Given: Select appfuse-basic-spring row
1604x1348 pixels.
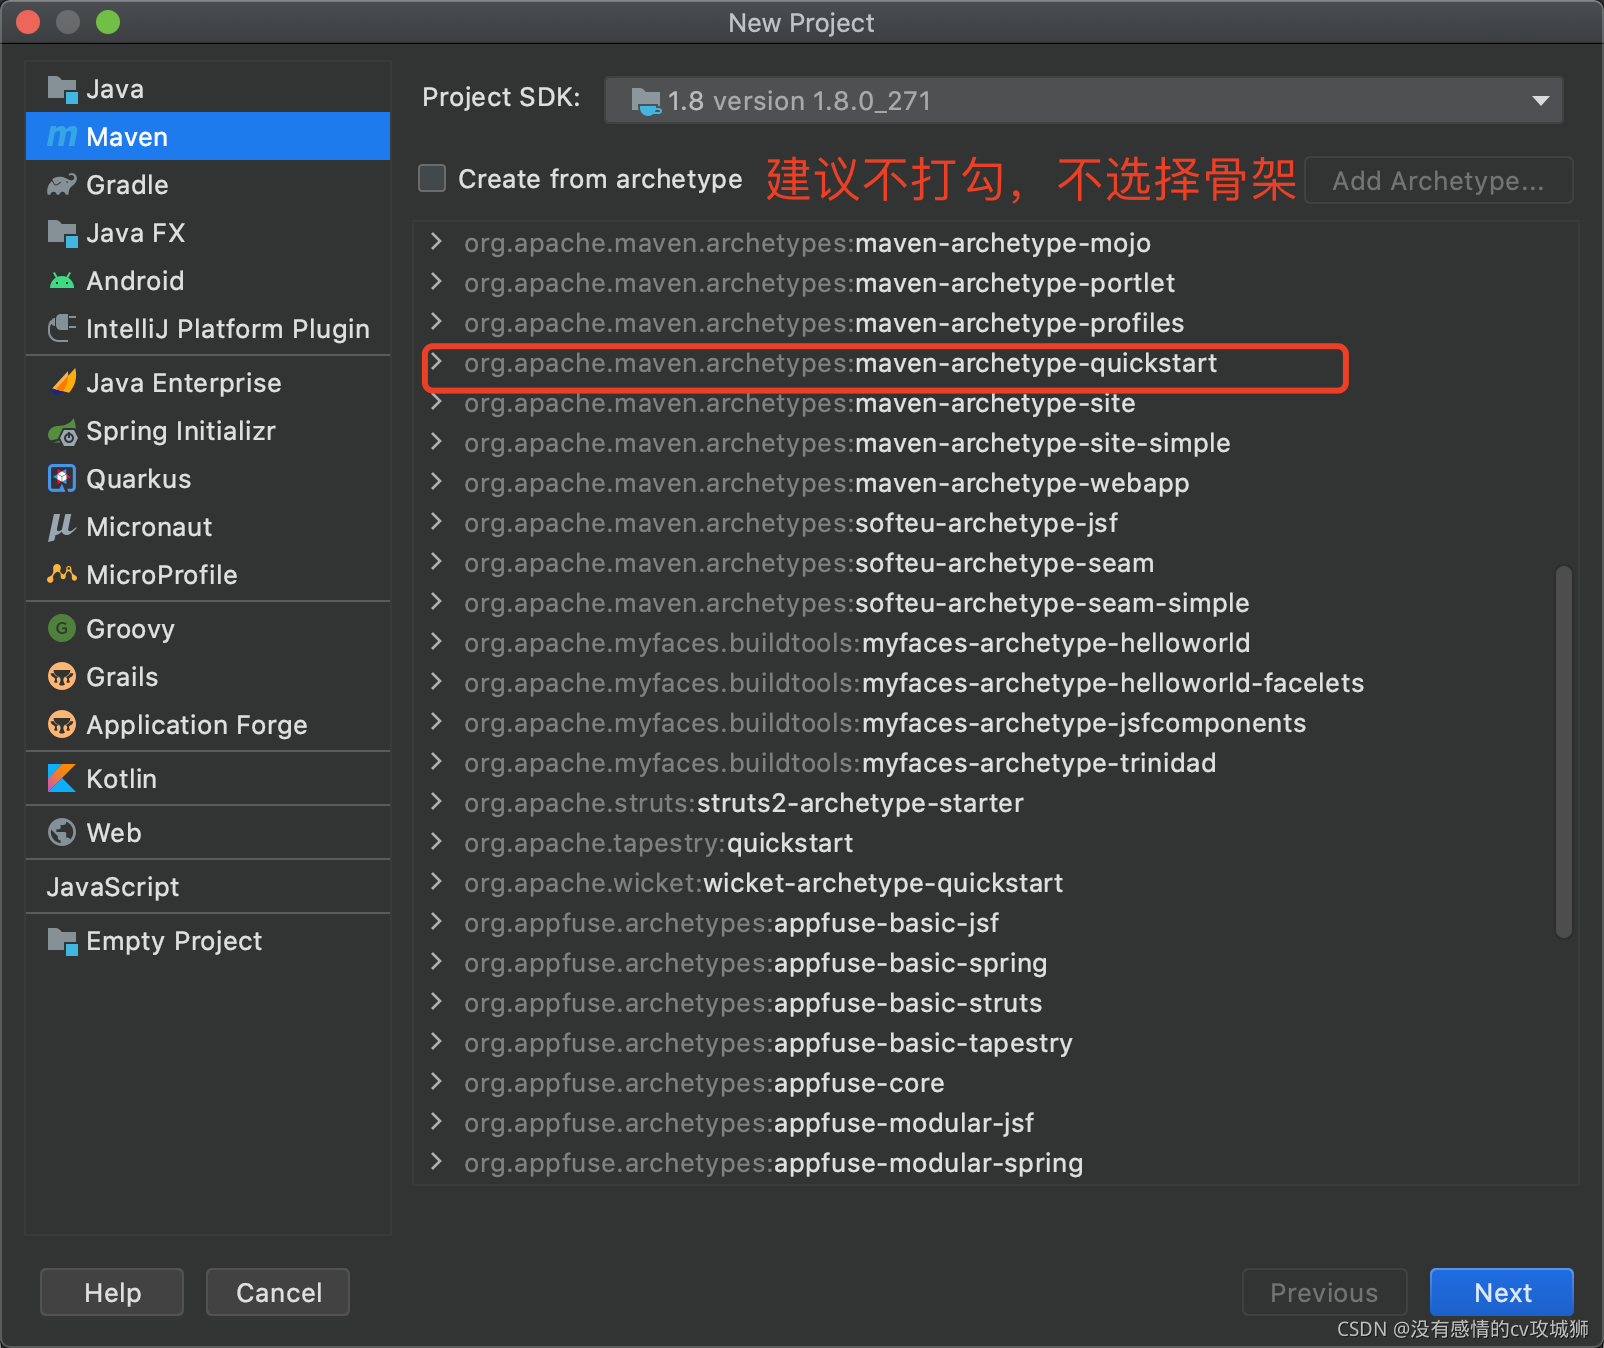Looking at the screenshot, I should pos(995,963).
